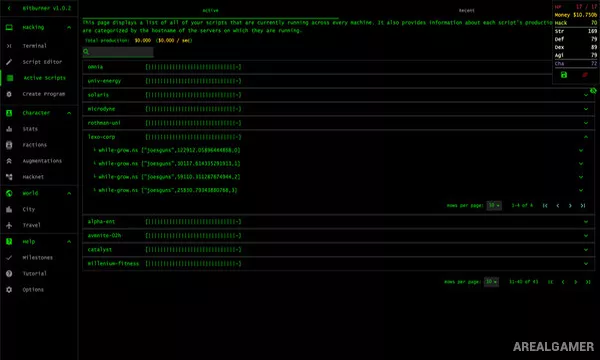Click the omnia server name
Screen dimensions: 600x360
coord(95,67)
